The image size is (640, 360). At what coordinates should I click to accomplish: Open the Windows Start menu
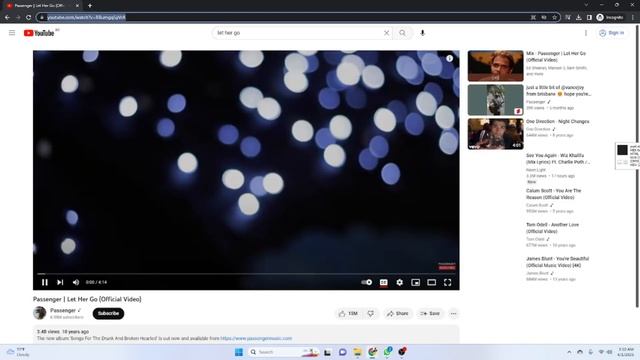[x=239, y=352]
